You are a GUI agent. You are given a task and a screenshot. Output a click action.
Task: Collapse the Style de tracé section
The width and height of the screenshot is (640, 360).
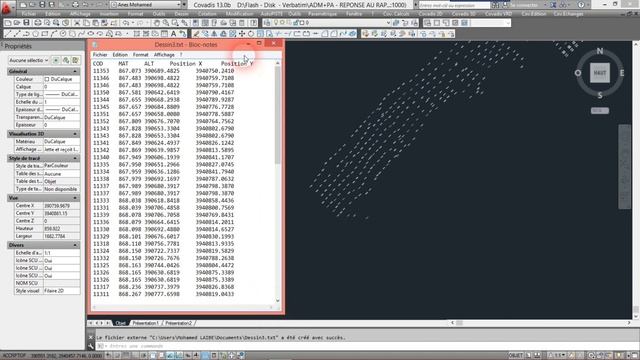tap(75, 158)
